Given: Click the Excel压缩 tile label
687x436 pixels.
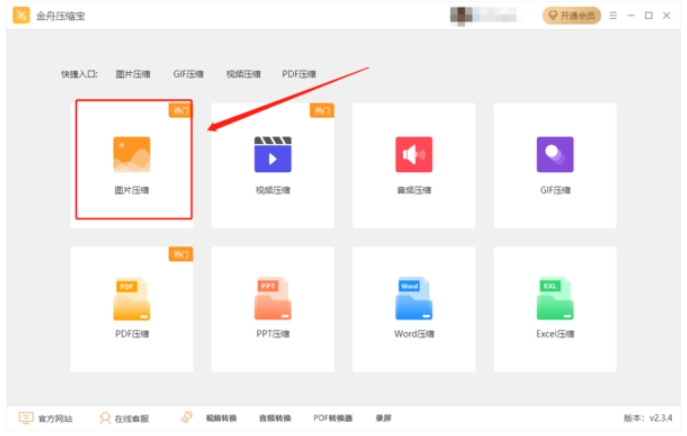Looking at the screenshot, I should pyautogui.click(x=555, y=334).
